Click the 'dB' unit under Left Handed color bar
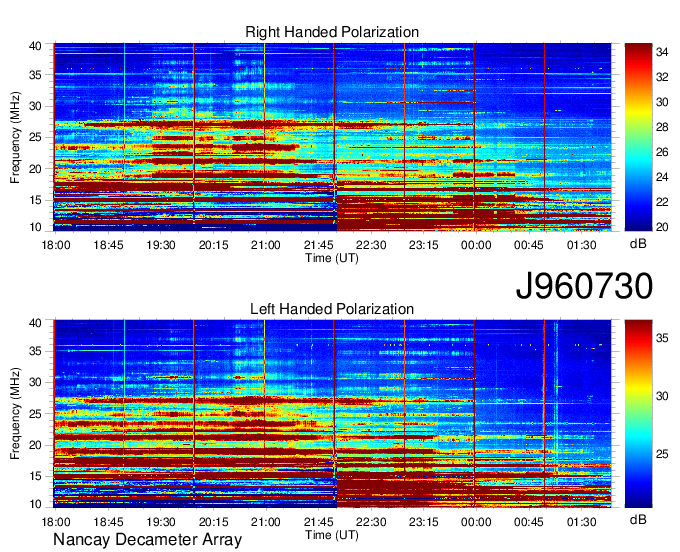 coord(638,519)
